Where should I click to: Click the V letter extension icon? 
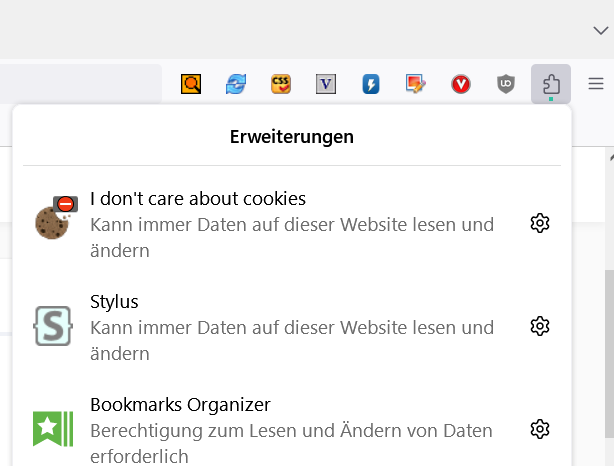(326, 84)
